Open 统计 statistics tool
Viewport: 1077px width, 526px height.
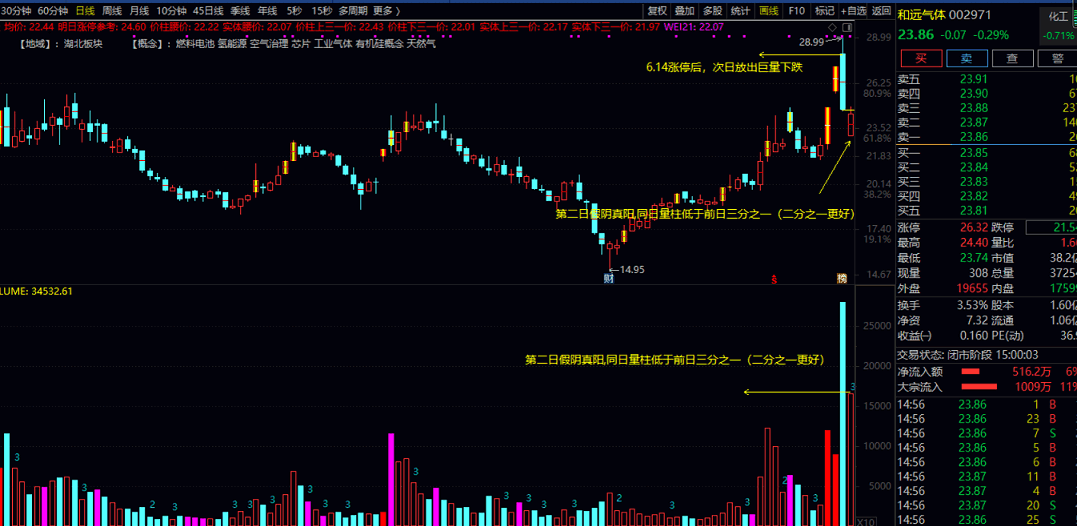click(740, 10)
